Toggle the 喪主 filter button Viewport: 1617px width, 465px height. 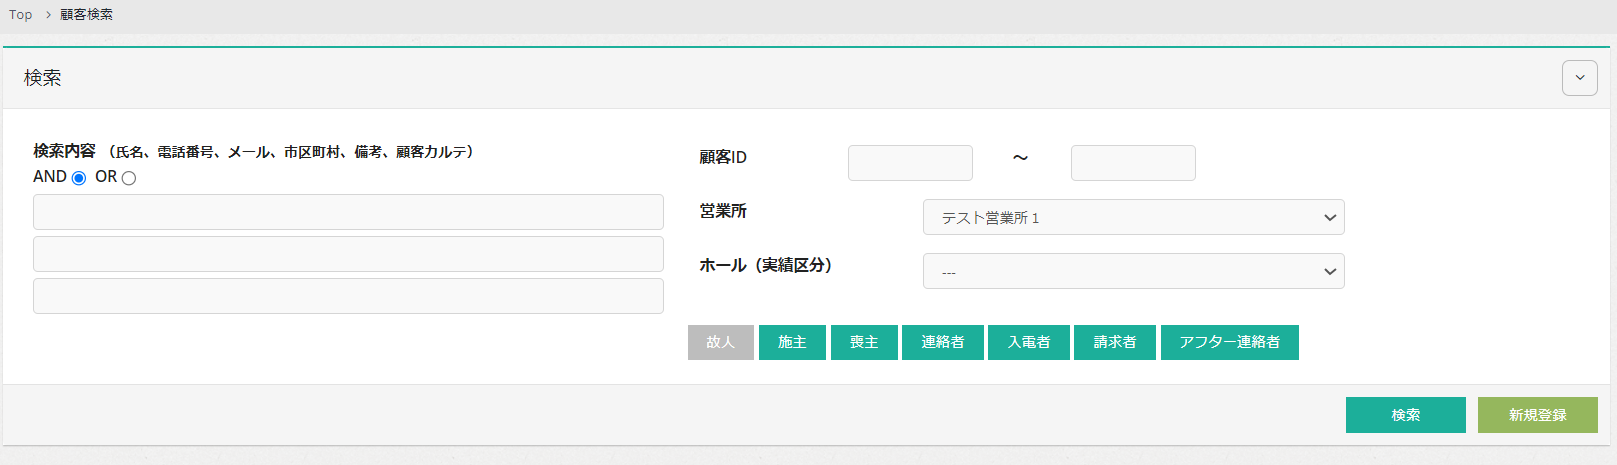(864, 342)
